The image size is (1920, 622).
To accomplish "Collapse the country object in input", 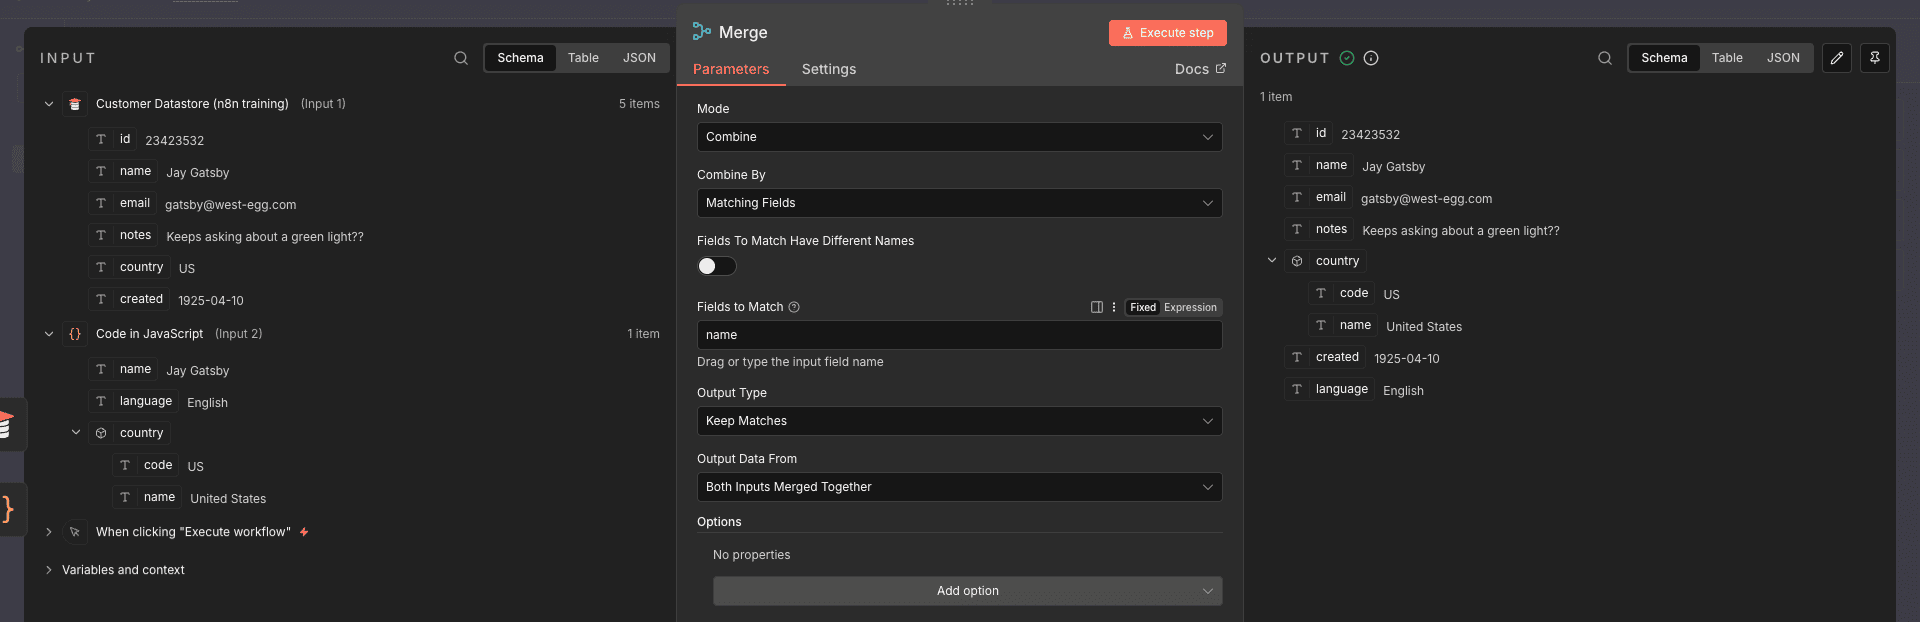I will tap(76, 433).
